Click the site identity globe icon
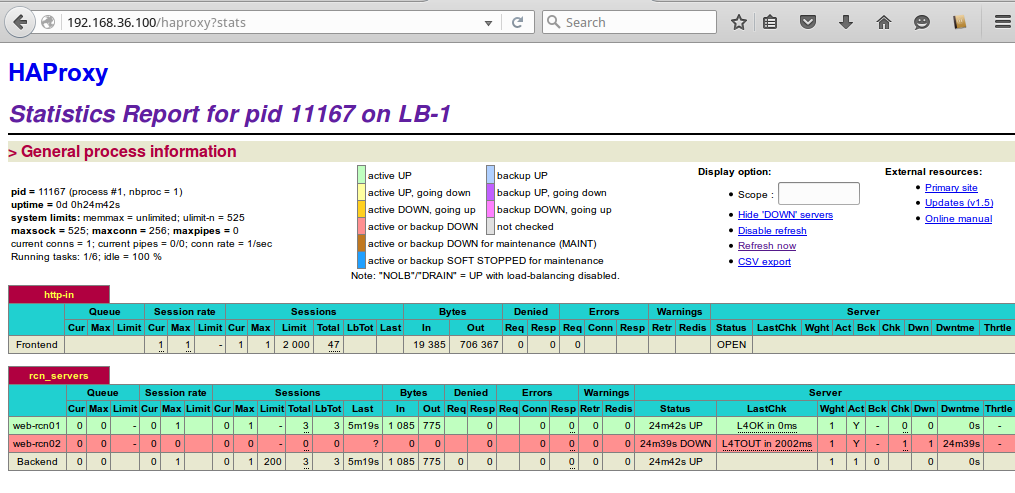 click(x=48, y=22)
